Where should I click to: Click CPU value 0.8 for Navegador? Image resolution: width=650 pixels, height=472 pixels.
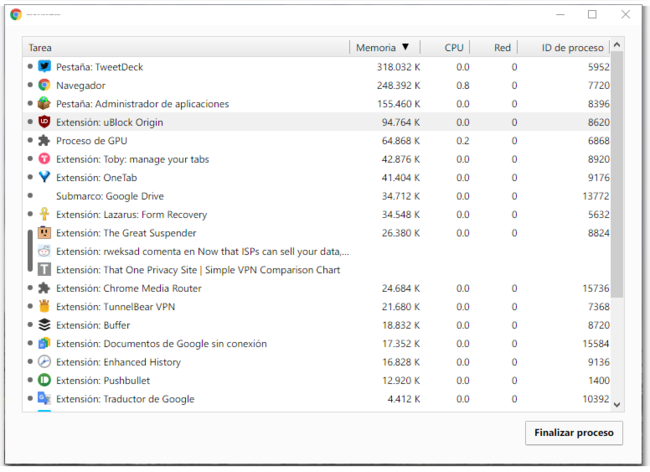463,85
